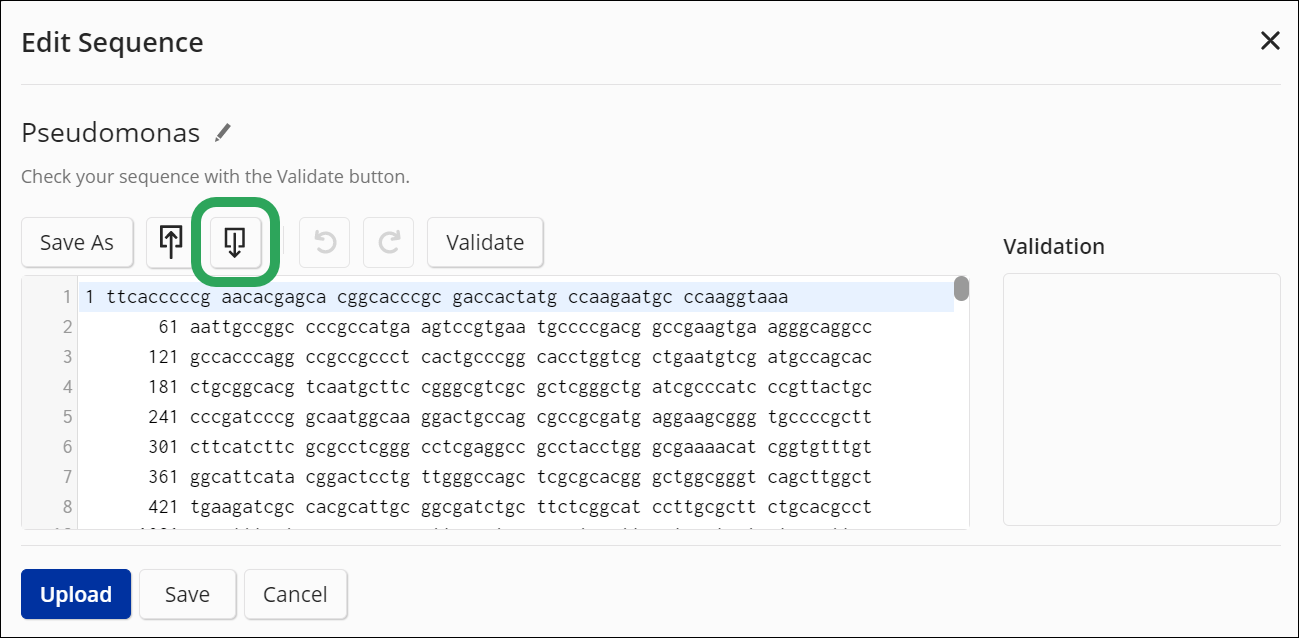Viewport: 1299px width, 638px height.
Task: Click the sequence line starting at 241
Action: (x=515, y=417)
